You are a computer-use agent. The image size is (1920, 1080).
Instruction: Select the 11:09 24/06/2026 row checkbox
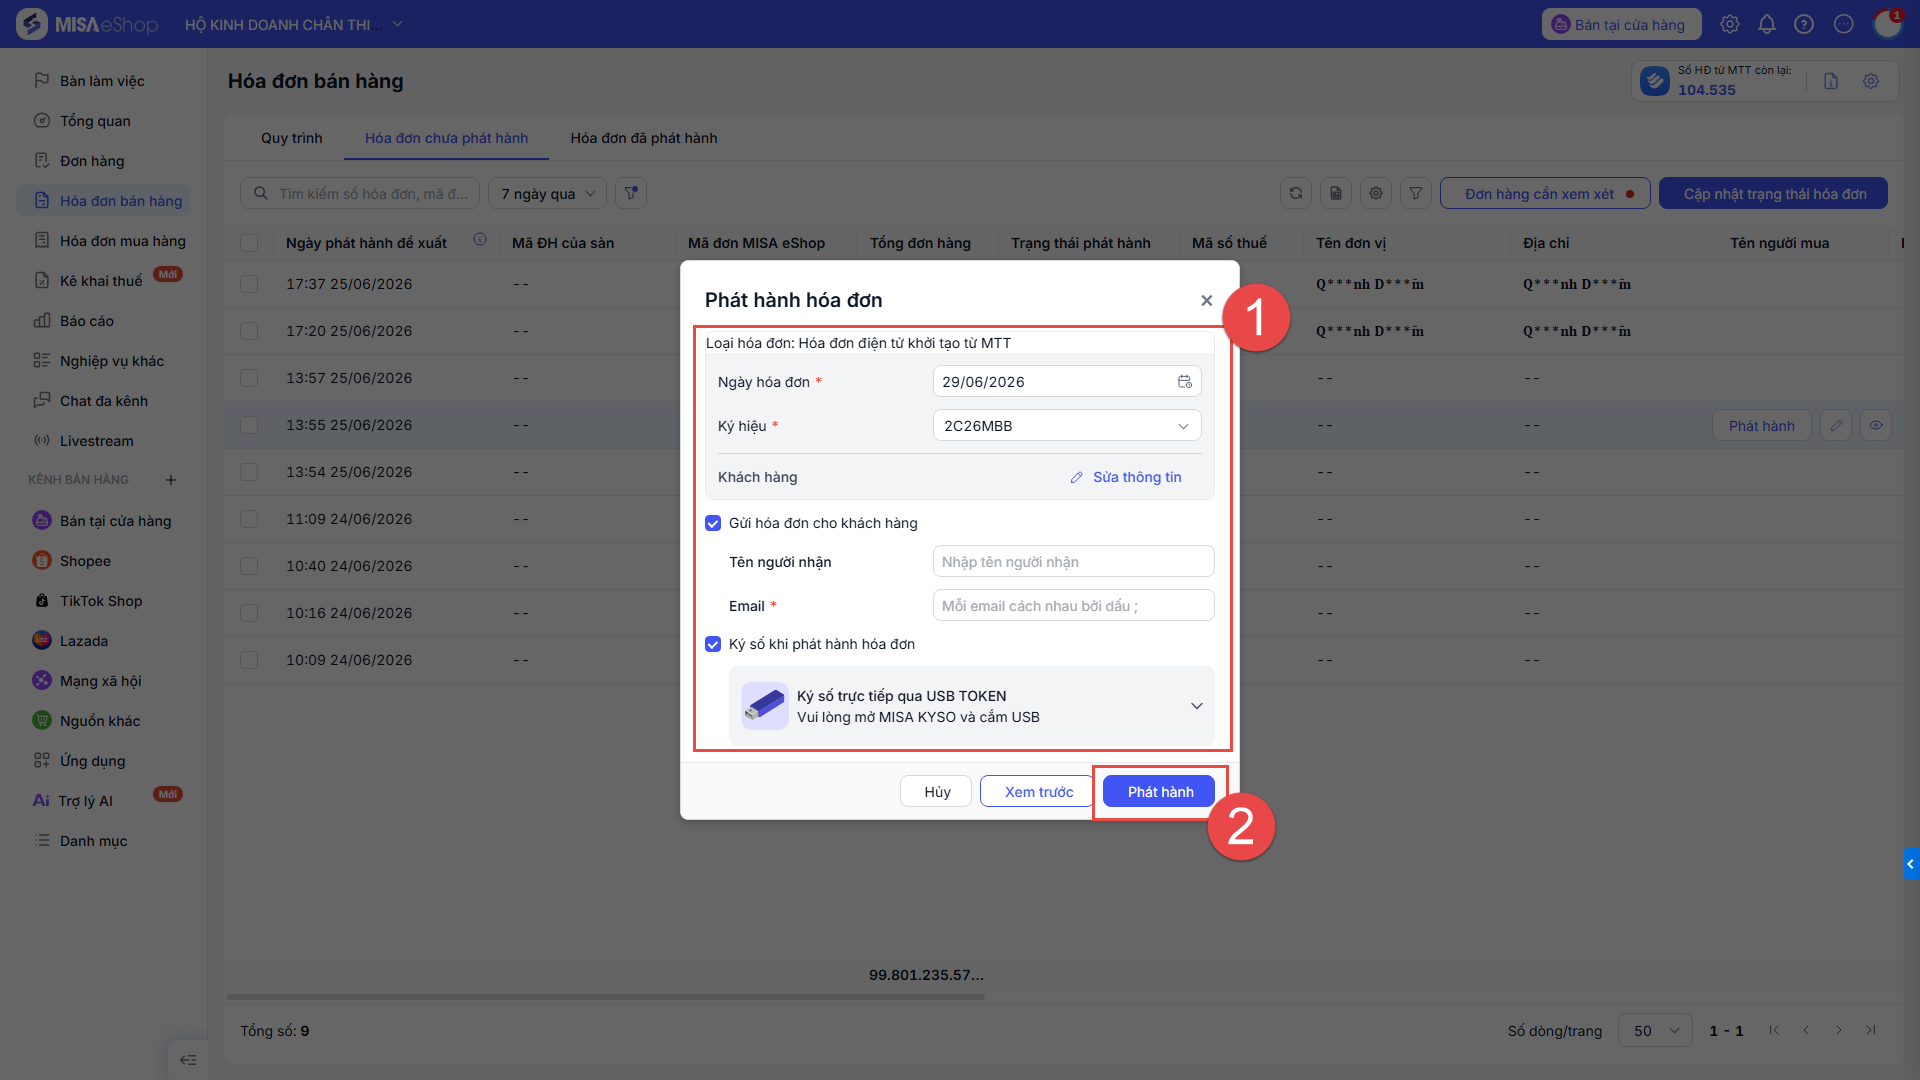(249, 519)
